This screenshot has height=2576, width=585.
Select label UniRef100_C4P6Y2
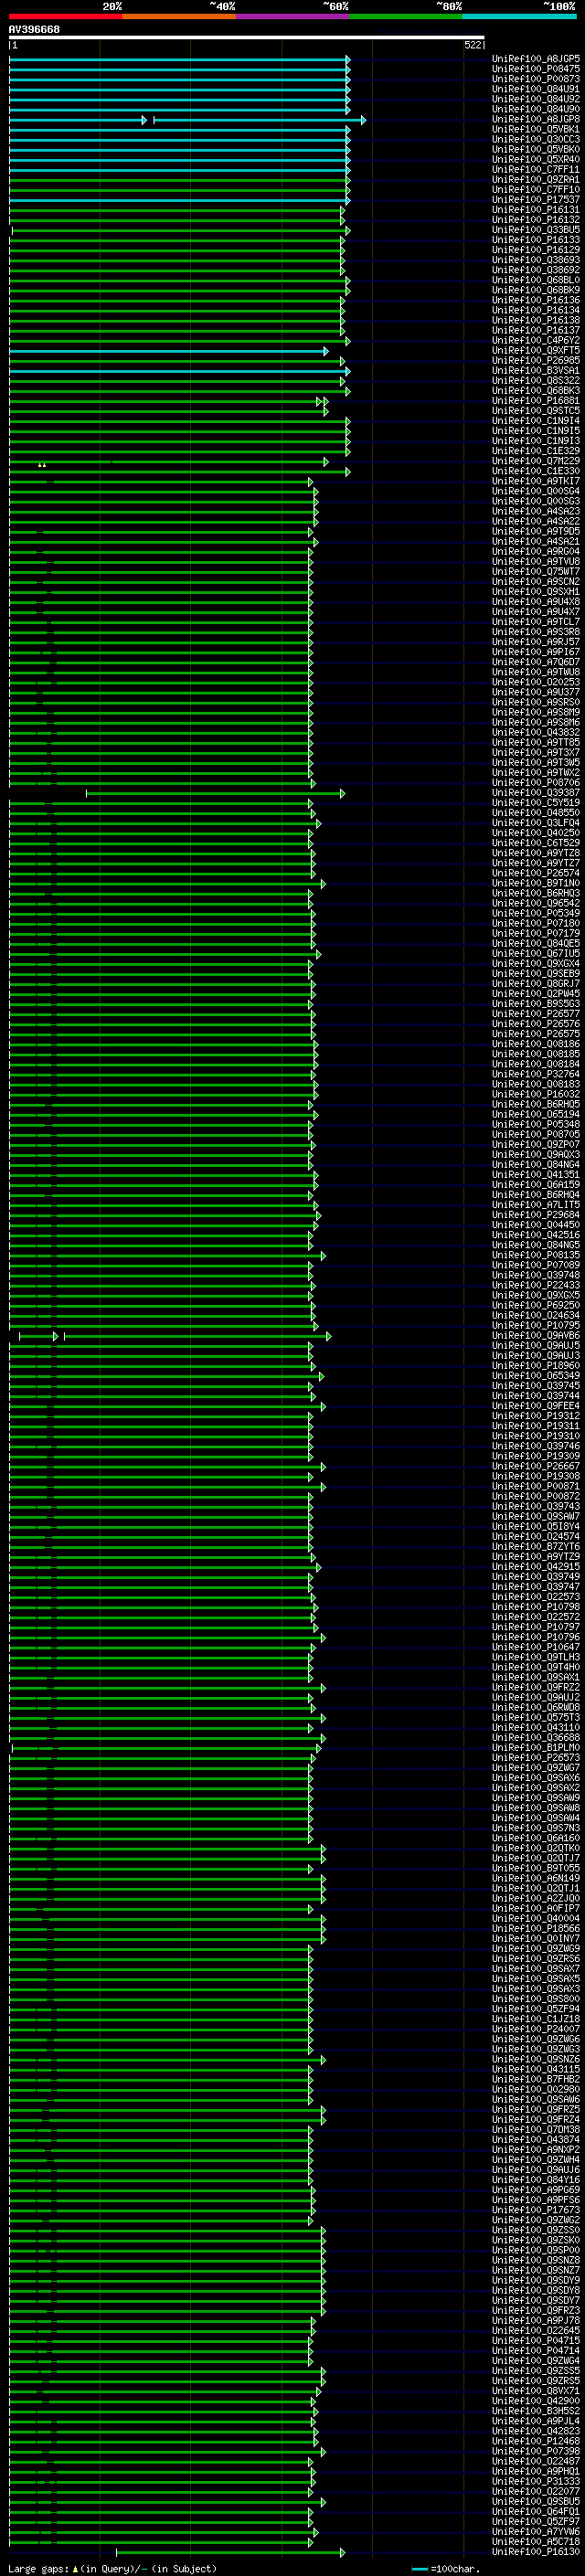click(x=536, y=341)
